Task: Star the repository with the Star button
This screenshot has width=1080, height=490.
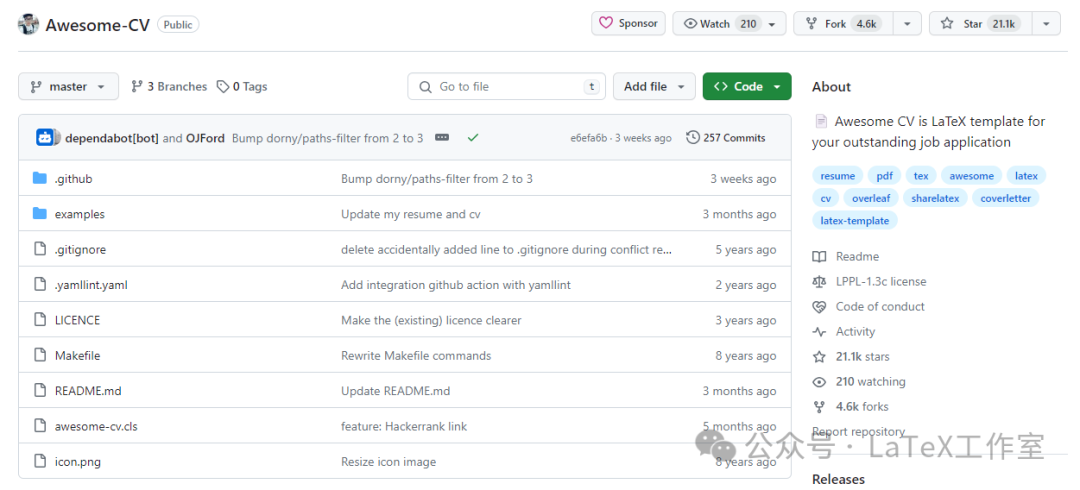Action: pyautogui.click(x=982, y=23)
